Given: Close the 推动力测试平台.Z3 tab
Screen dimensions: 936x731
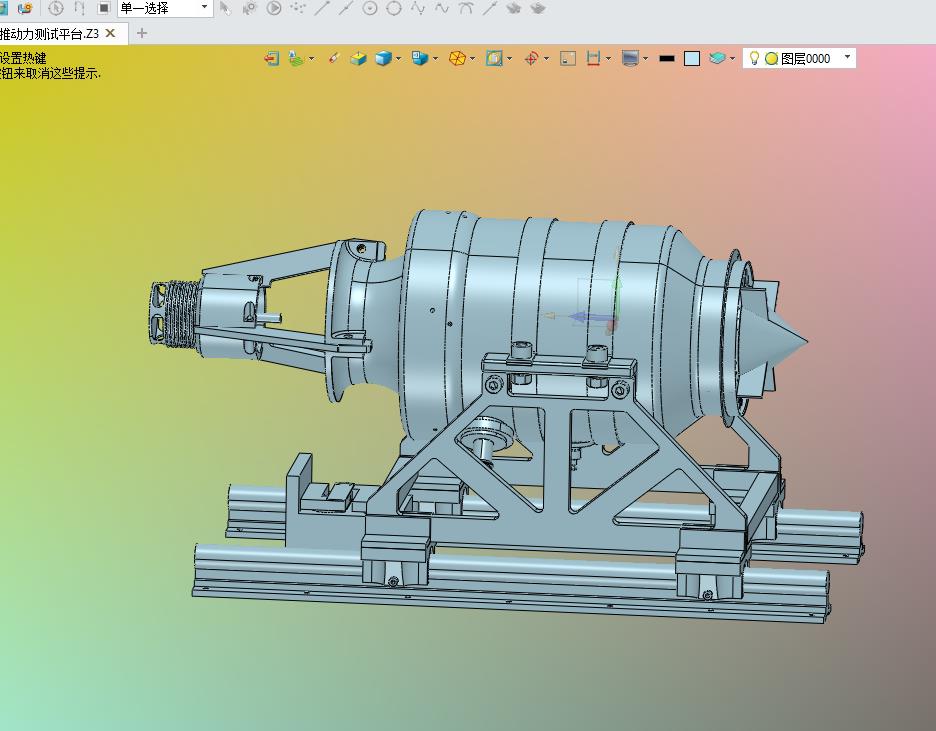Looking at the screenshot, I should pos(110,33).
